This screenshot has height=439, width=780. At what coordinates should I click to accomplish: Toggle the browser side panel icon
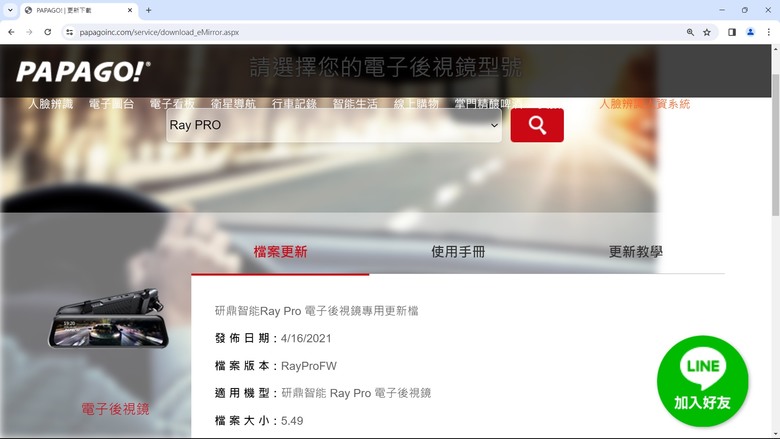click(732, 32)
